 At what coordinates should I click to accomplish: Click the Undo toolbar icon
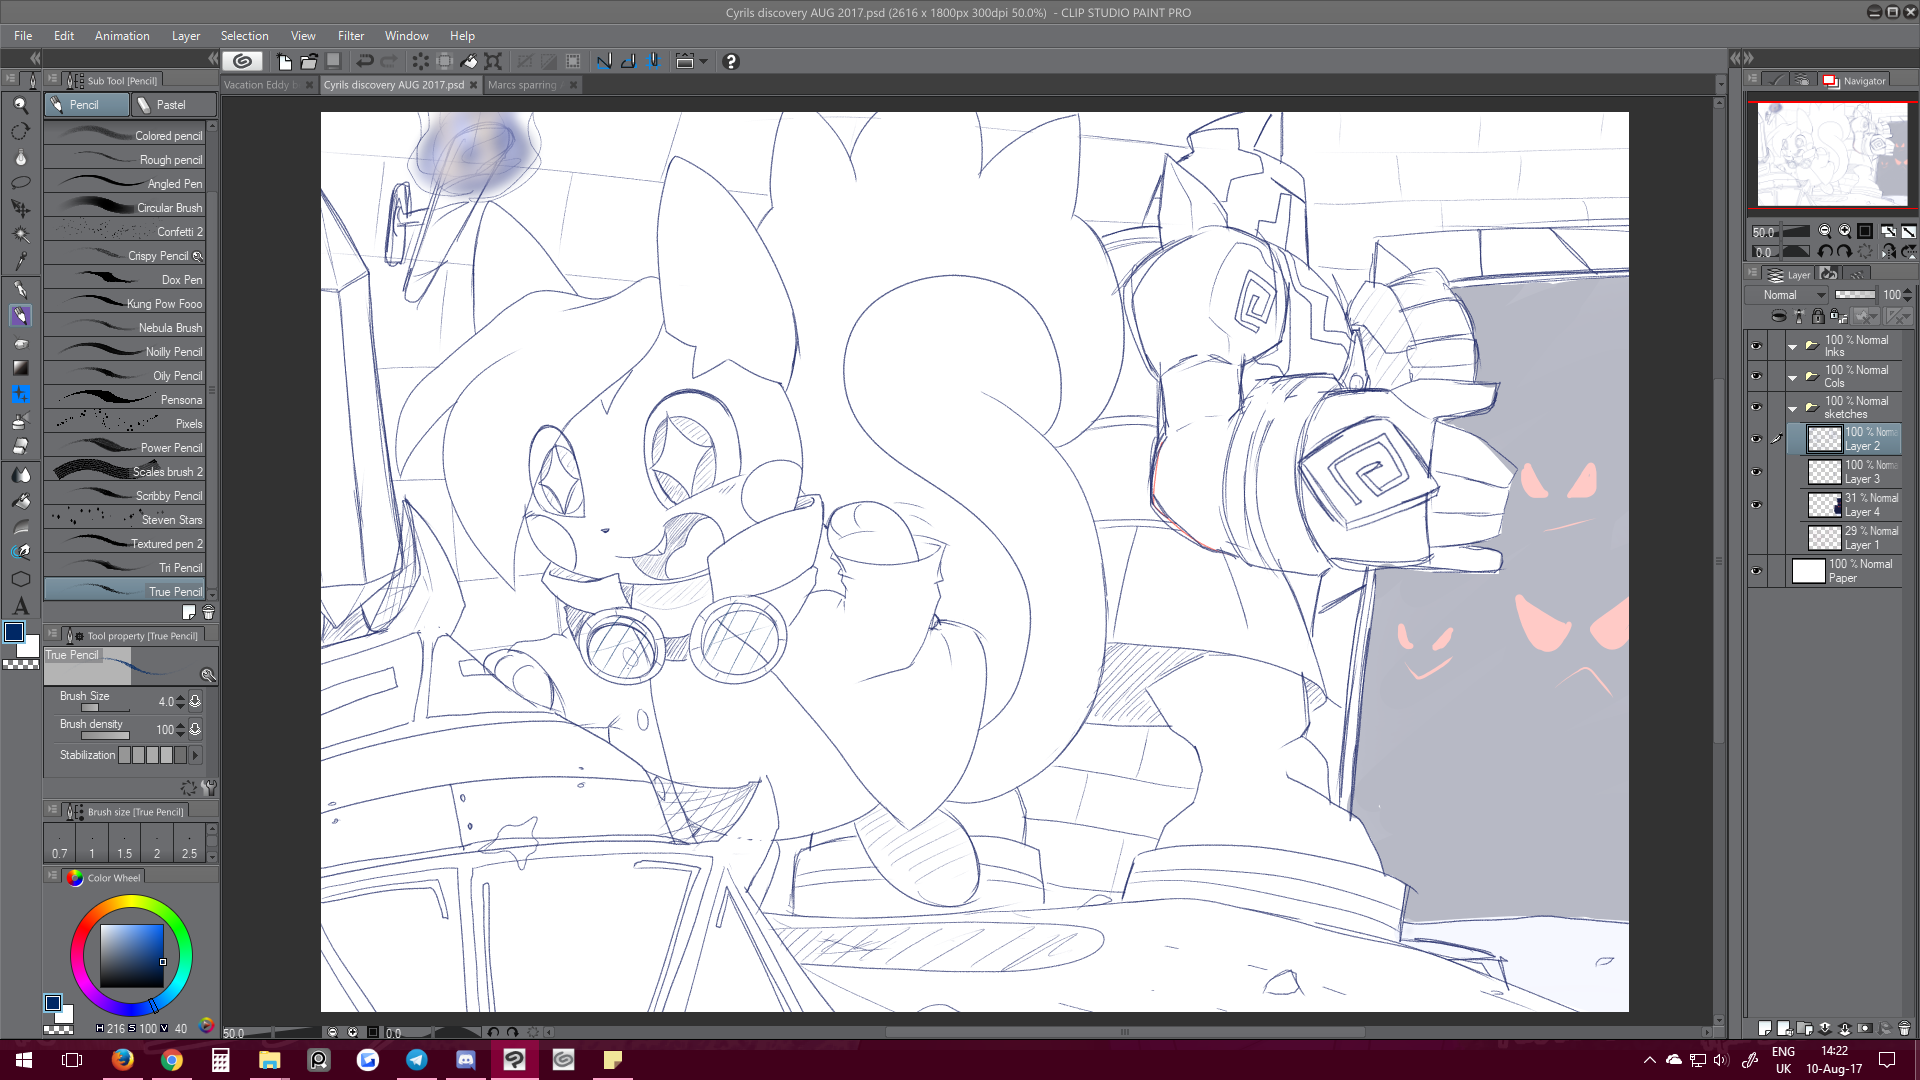tap(365, 62)
